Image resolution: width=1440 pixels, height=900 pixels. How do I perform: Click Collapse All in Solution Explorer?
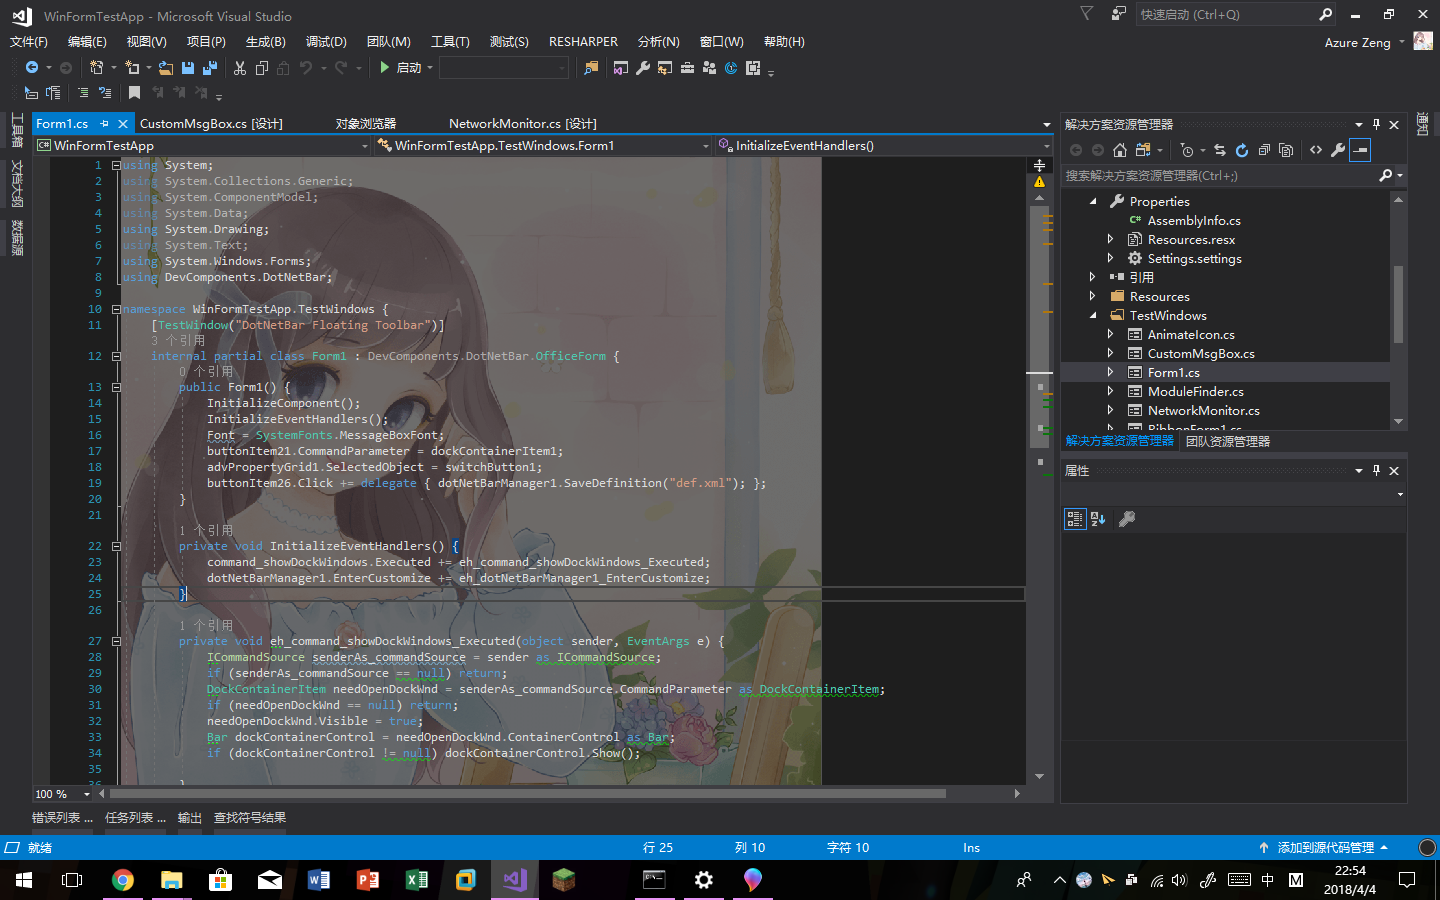pyautogui.click(x=1264, y=150)
